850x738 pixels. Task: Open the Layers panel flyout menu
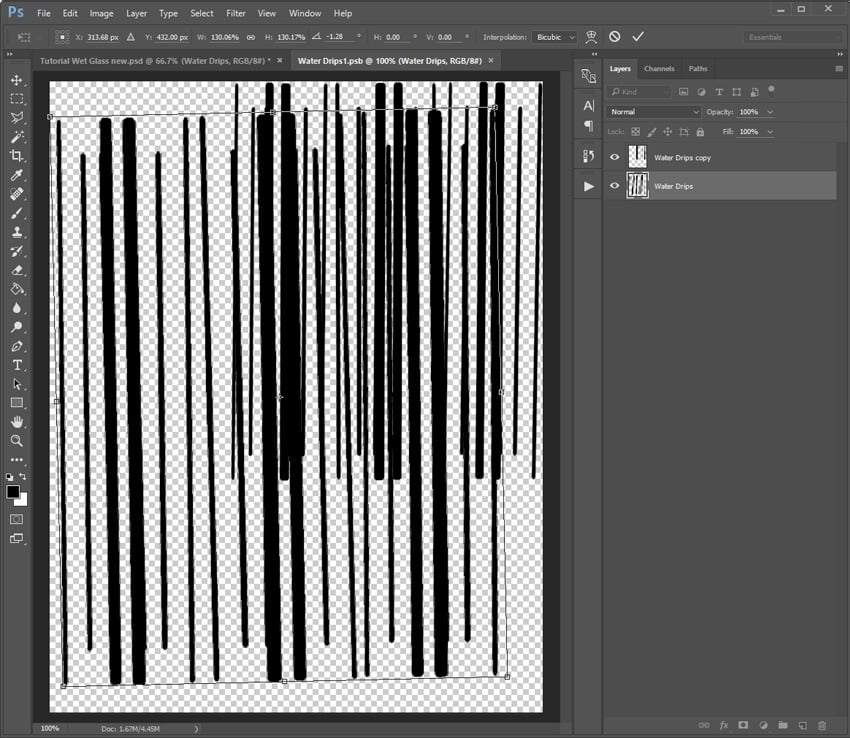pyautogui.click(x=839, y=69)
